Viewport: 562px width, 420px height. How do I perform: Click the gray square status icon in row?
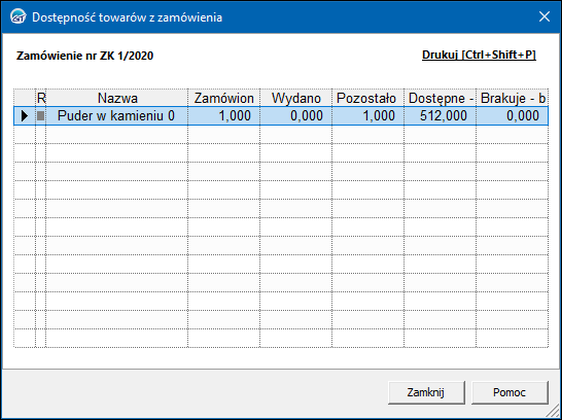(x=41, y=116)
